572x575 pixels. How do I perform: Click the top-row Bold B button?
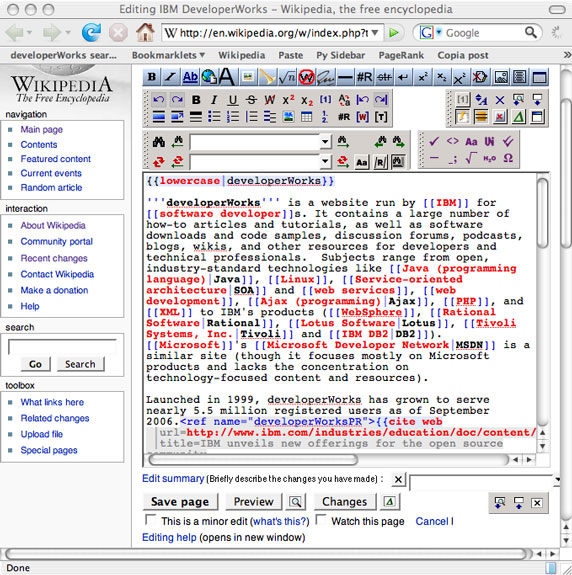pos(151,77)
